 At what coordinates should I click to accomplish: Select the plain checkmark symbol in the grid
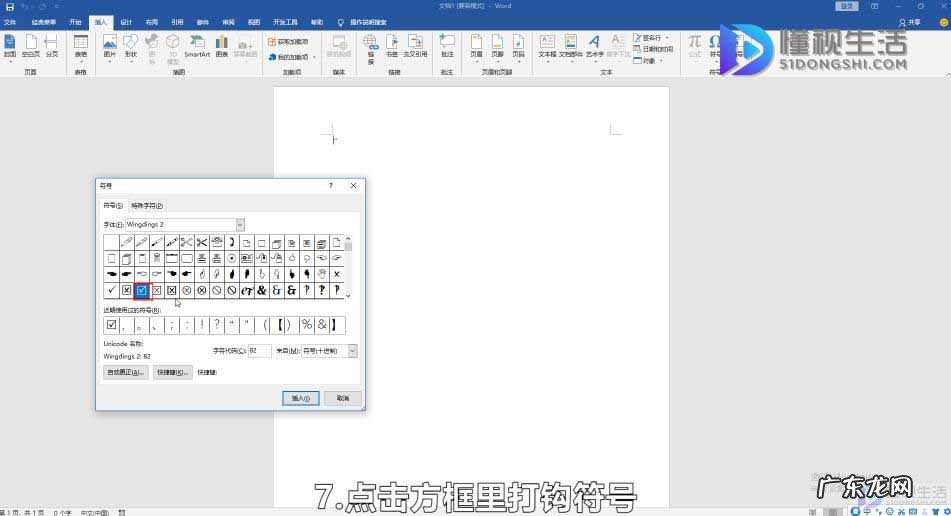(112, 290)
